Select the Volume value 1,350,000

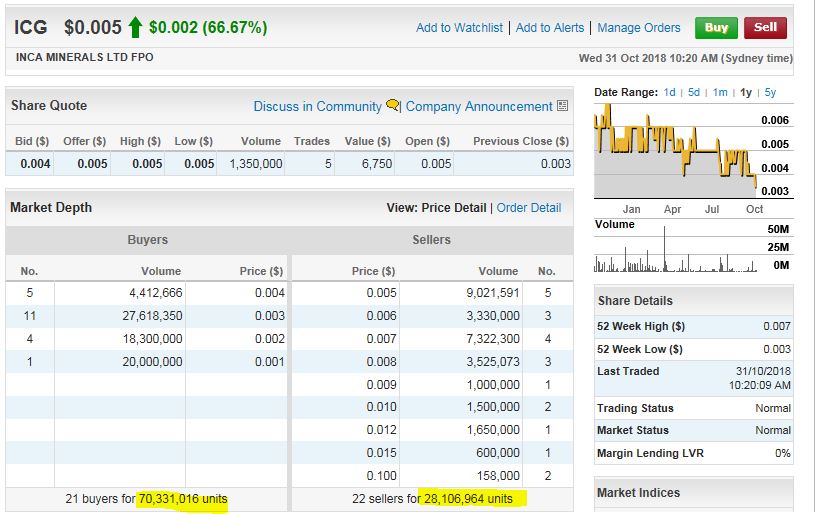click(x=256, y=164)
